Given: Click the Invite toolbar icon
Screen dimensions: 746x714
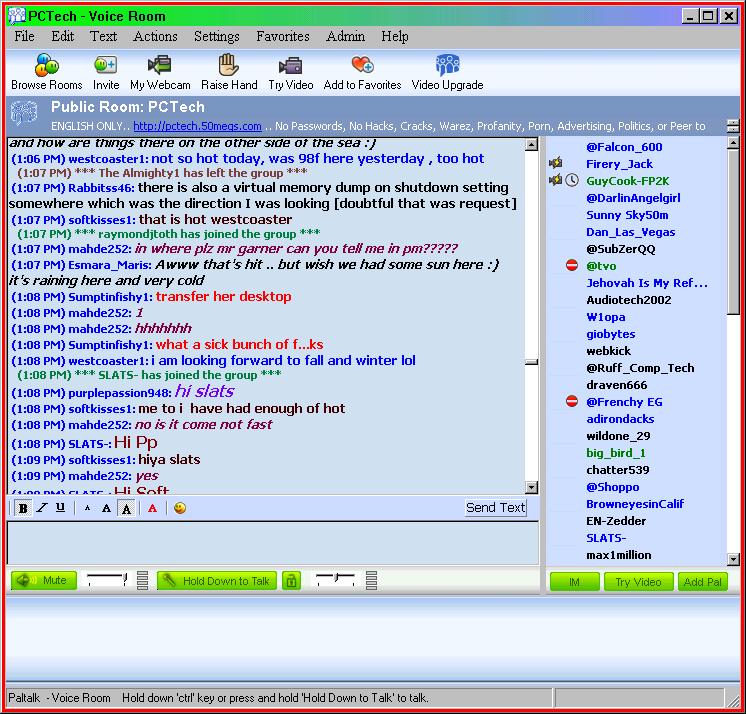Looking at the screenshot, I should click(106, 65).
